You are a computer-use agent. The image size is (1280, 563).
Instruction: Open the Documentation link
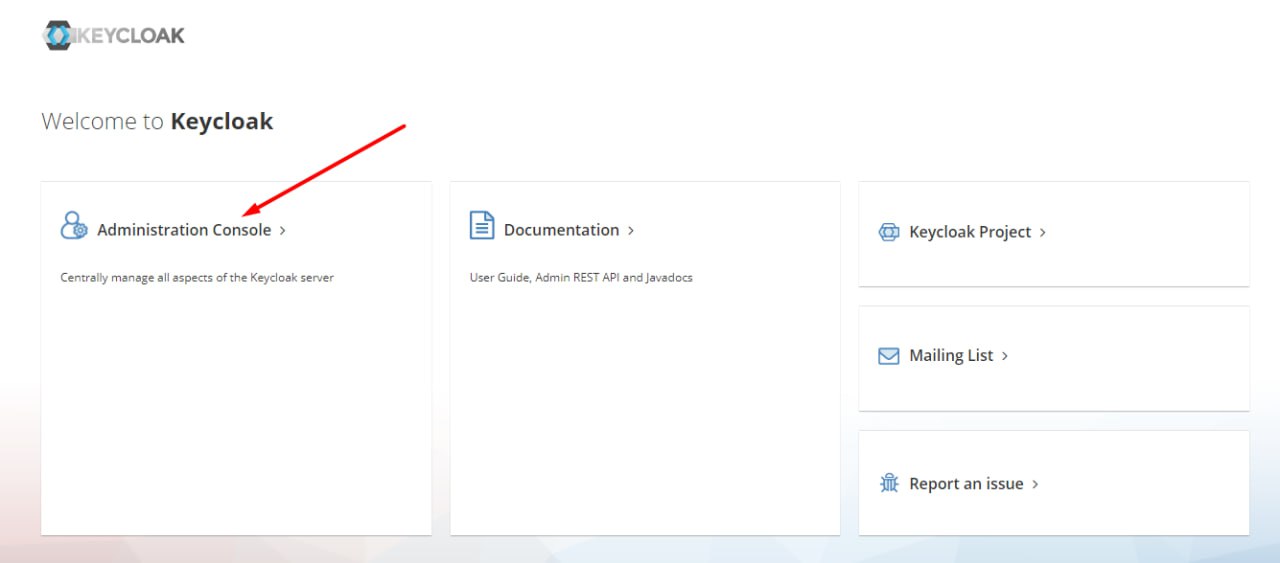561,230
